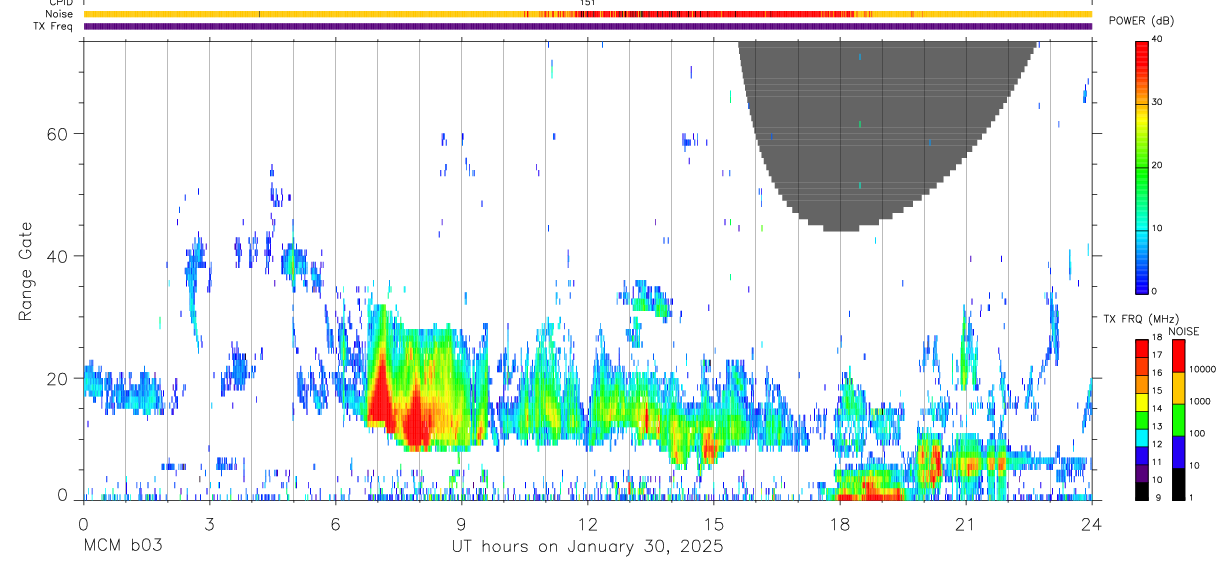Click the x-axis tick label '9'

tap(461, 524)
